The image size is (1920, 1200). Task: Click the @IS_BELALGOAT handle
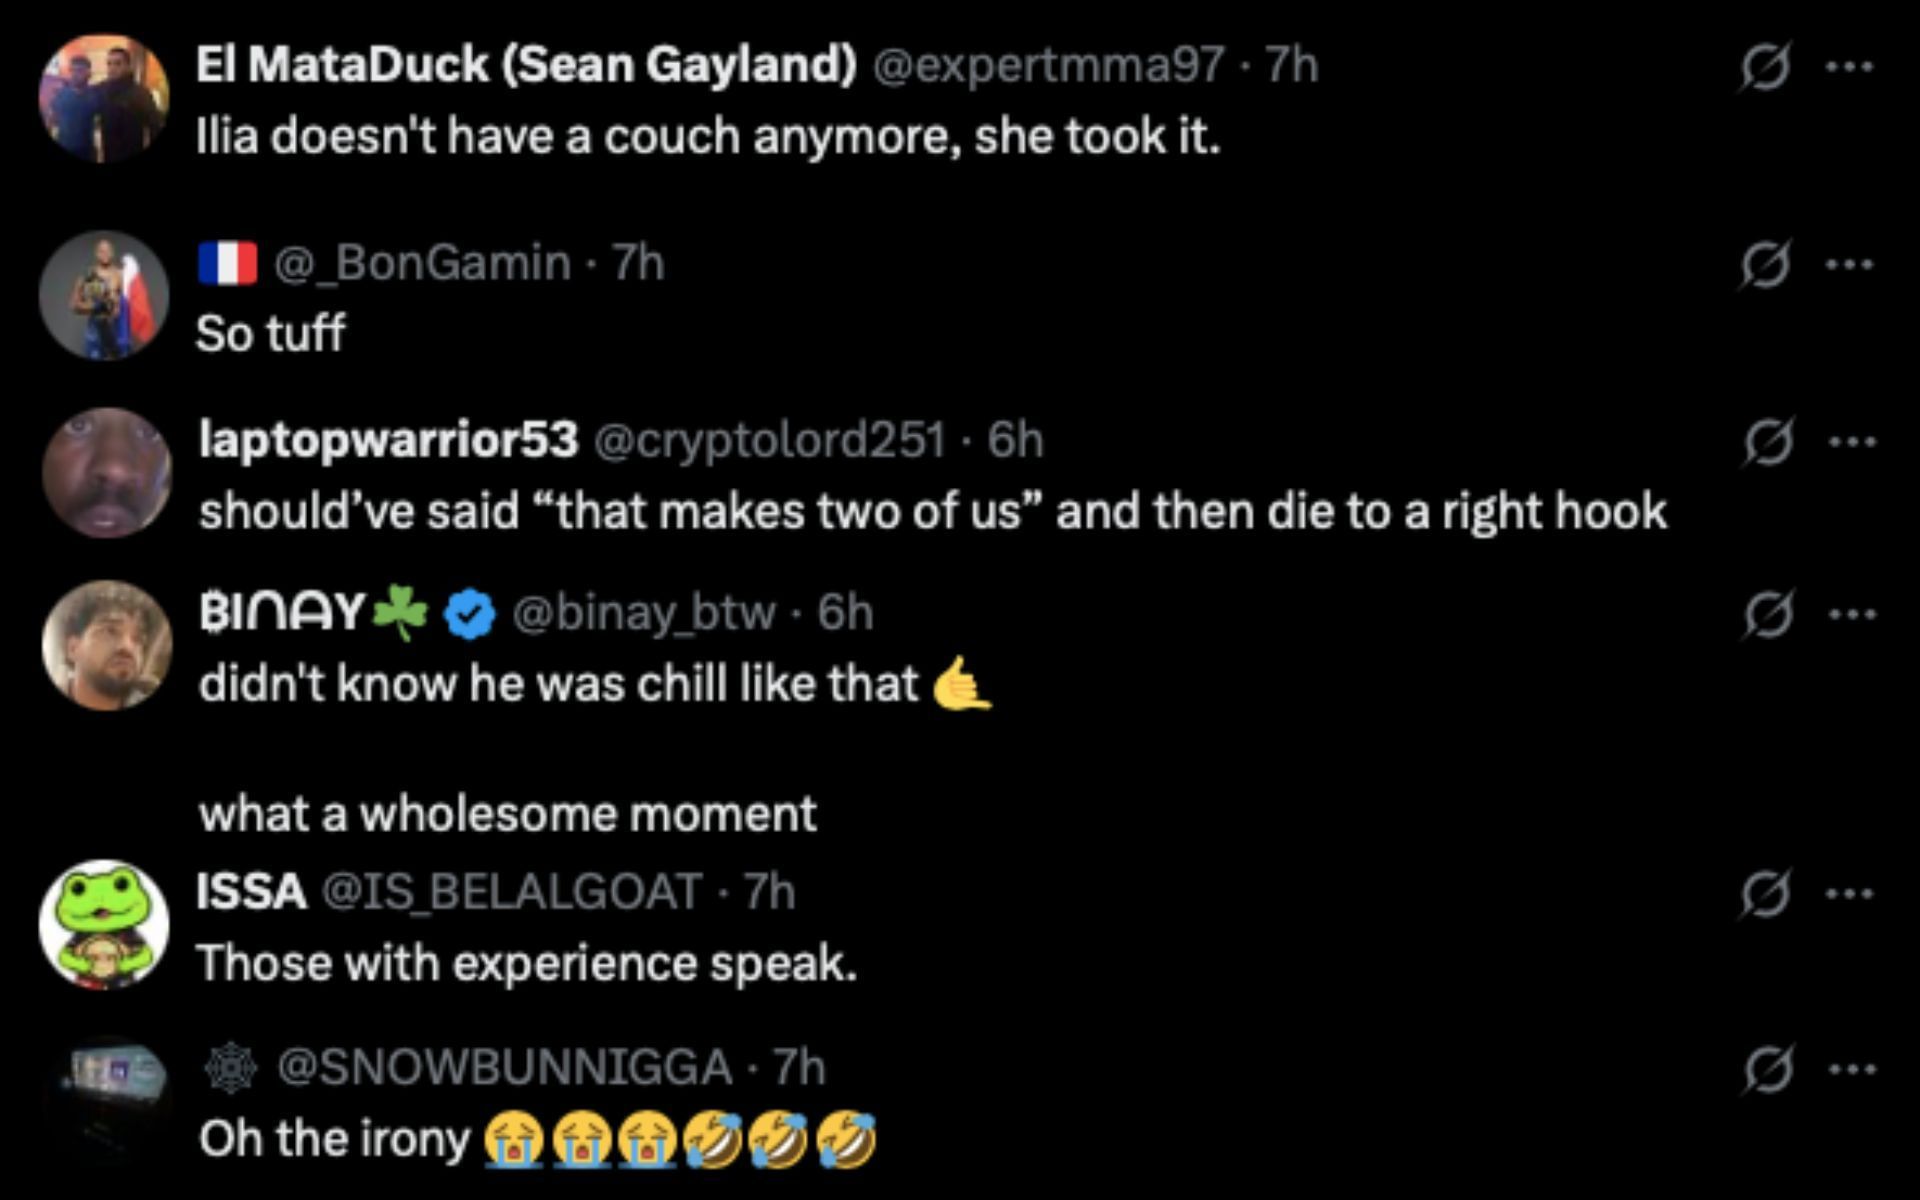click(511, 892)
